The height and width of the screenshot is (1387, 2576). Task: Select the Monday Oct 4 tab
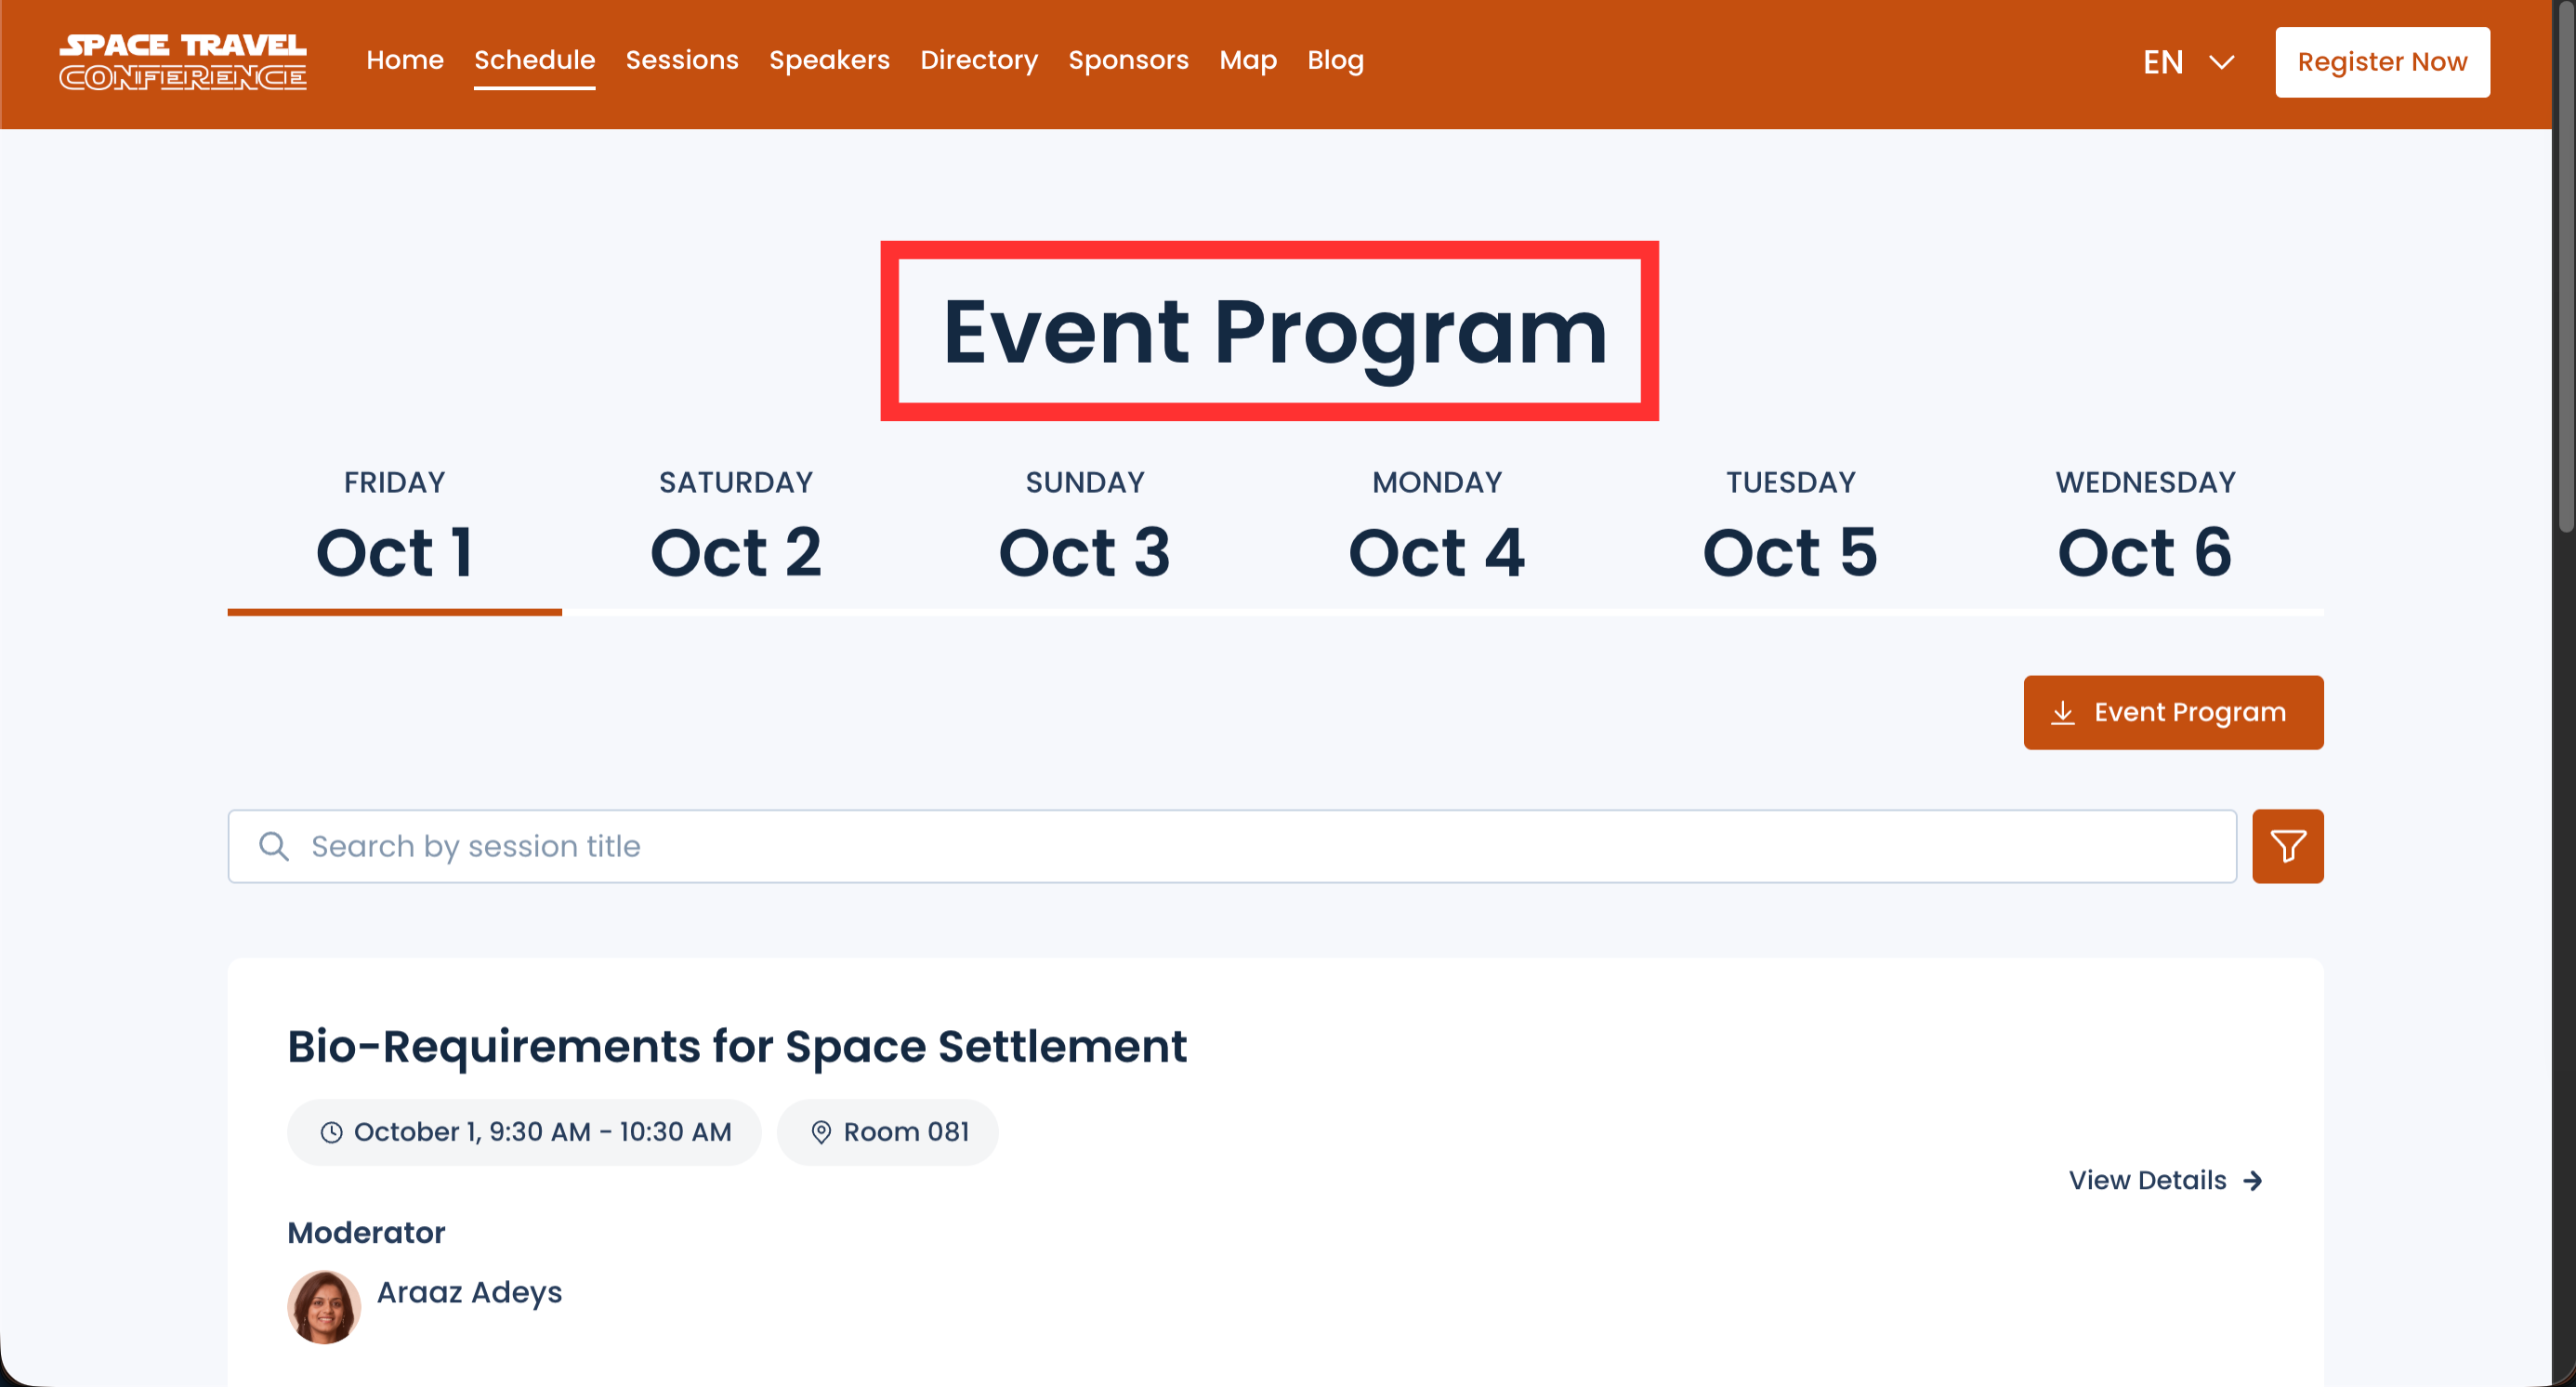point(1436,530)
